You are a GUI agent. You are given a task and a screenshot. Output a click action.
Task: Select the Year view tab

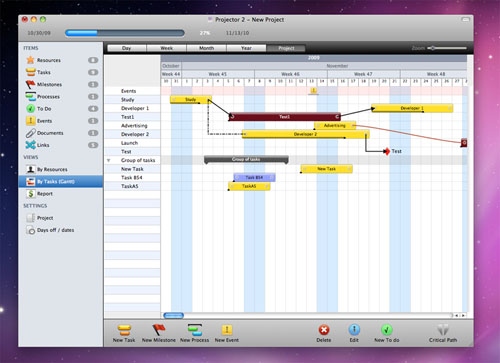coord(246,48)
